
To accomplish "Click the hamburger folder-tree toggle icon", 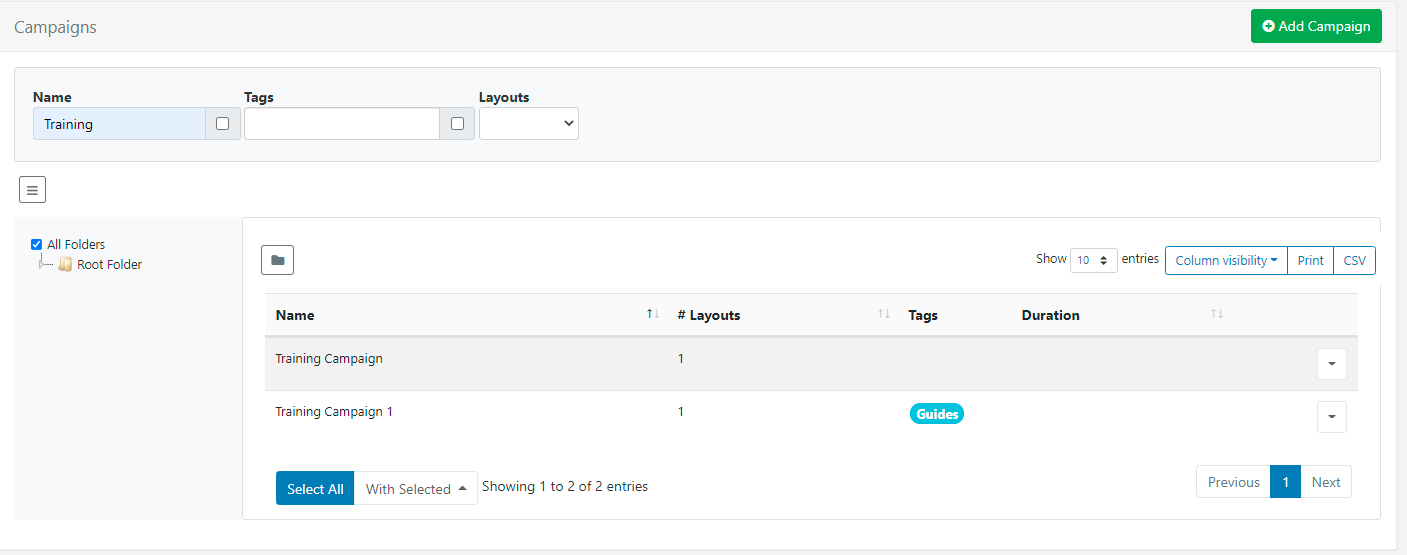I will pos(32,189).
